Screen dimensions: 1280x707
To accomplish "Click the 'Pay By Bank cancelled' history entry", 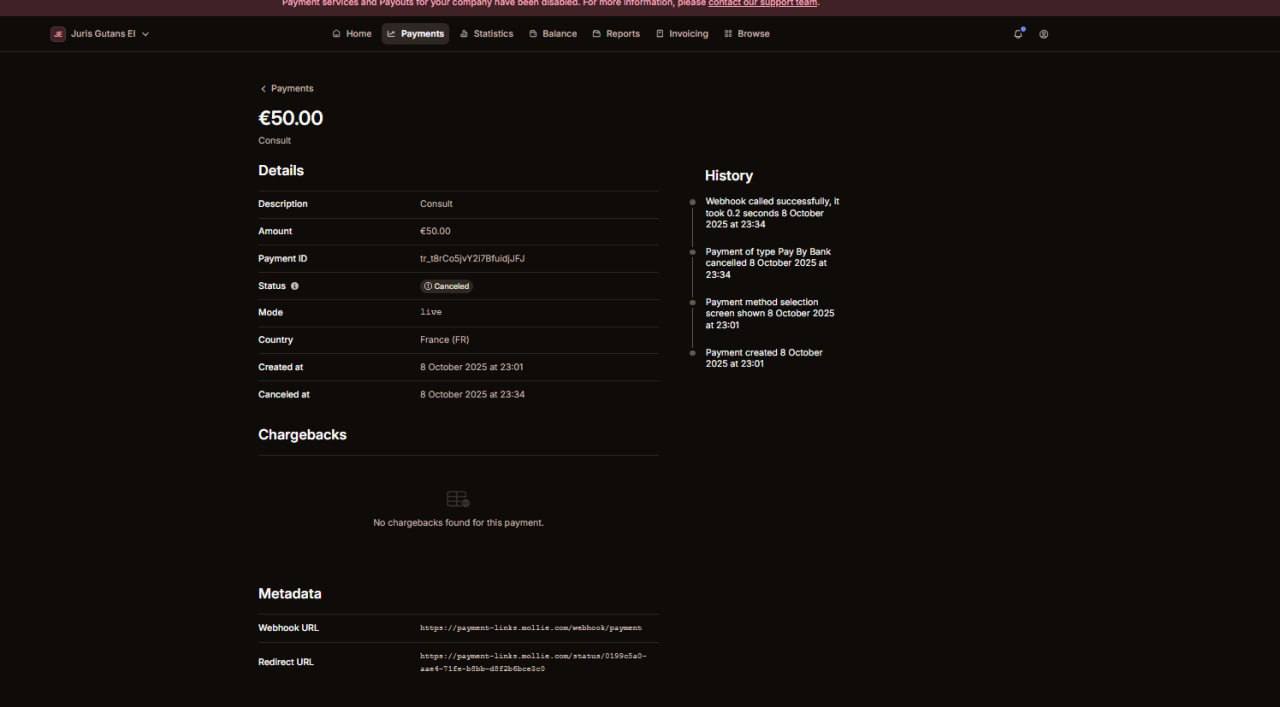I will point(768,263).
